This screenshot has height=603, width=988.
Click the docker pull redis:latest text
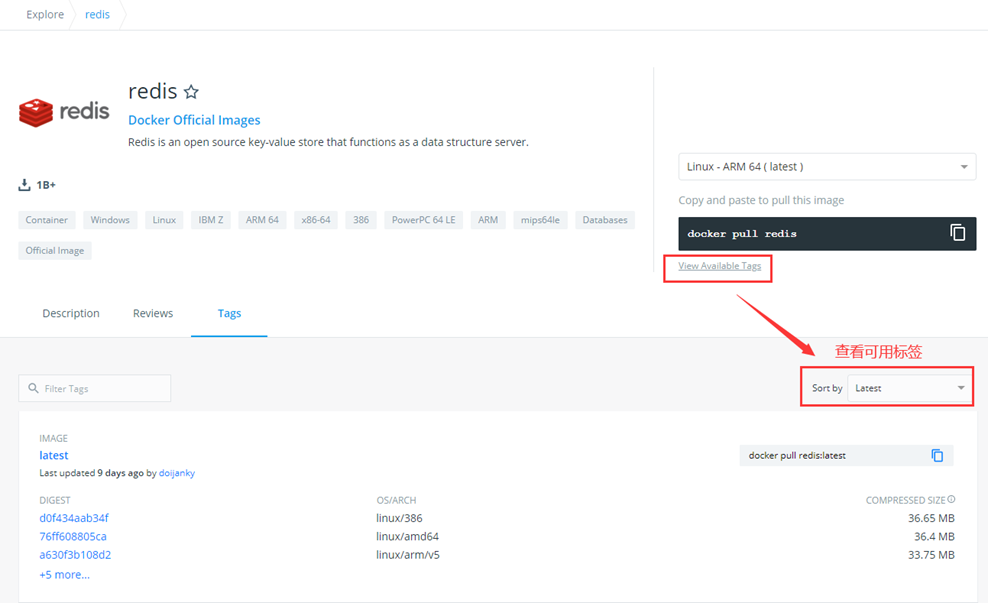point(797,455)
